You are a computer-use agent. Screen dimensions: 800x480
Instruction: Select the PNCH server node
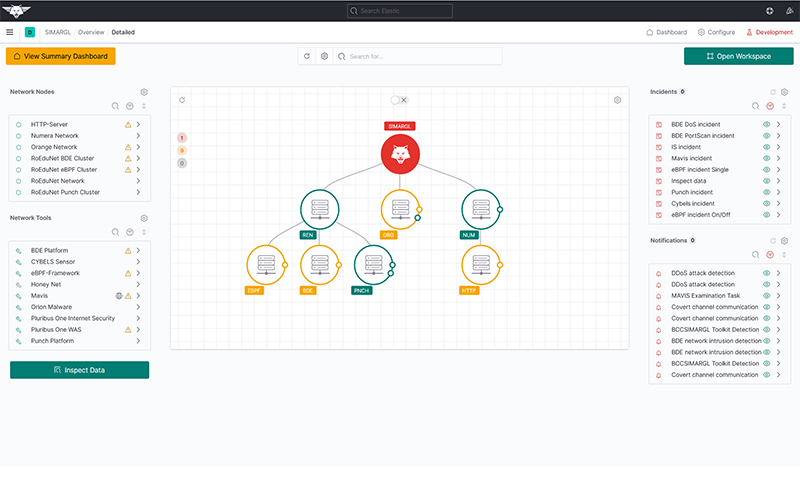(373, 265)
